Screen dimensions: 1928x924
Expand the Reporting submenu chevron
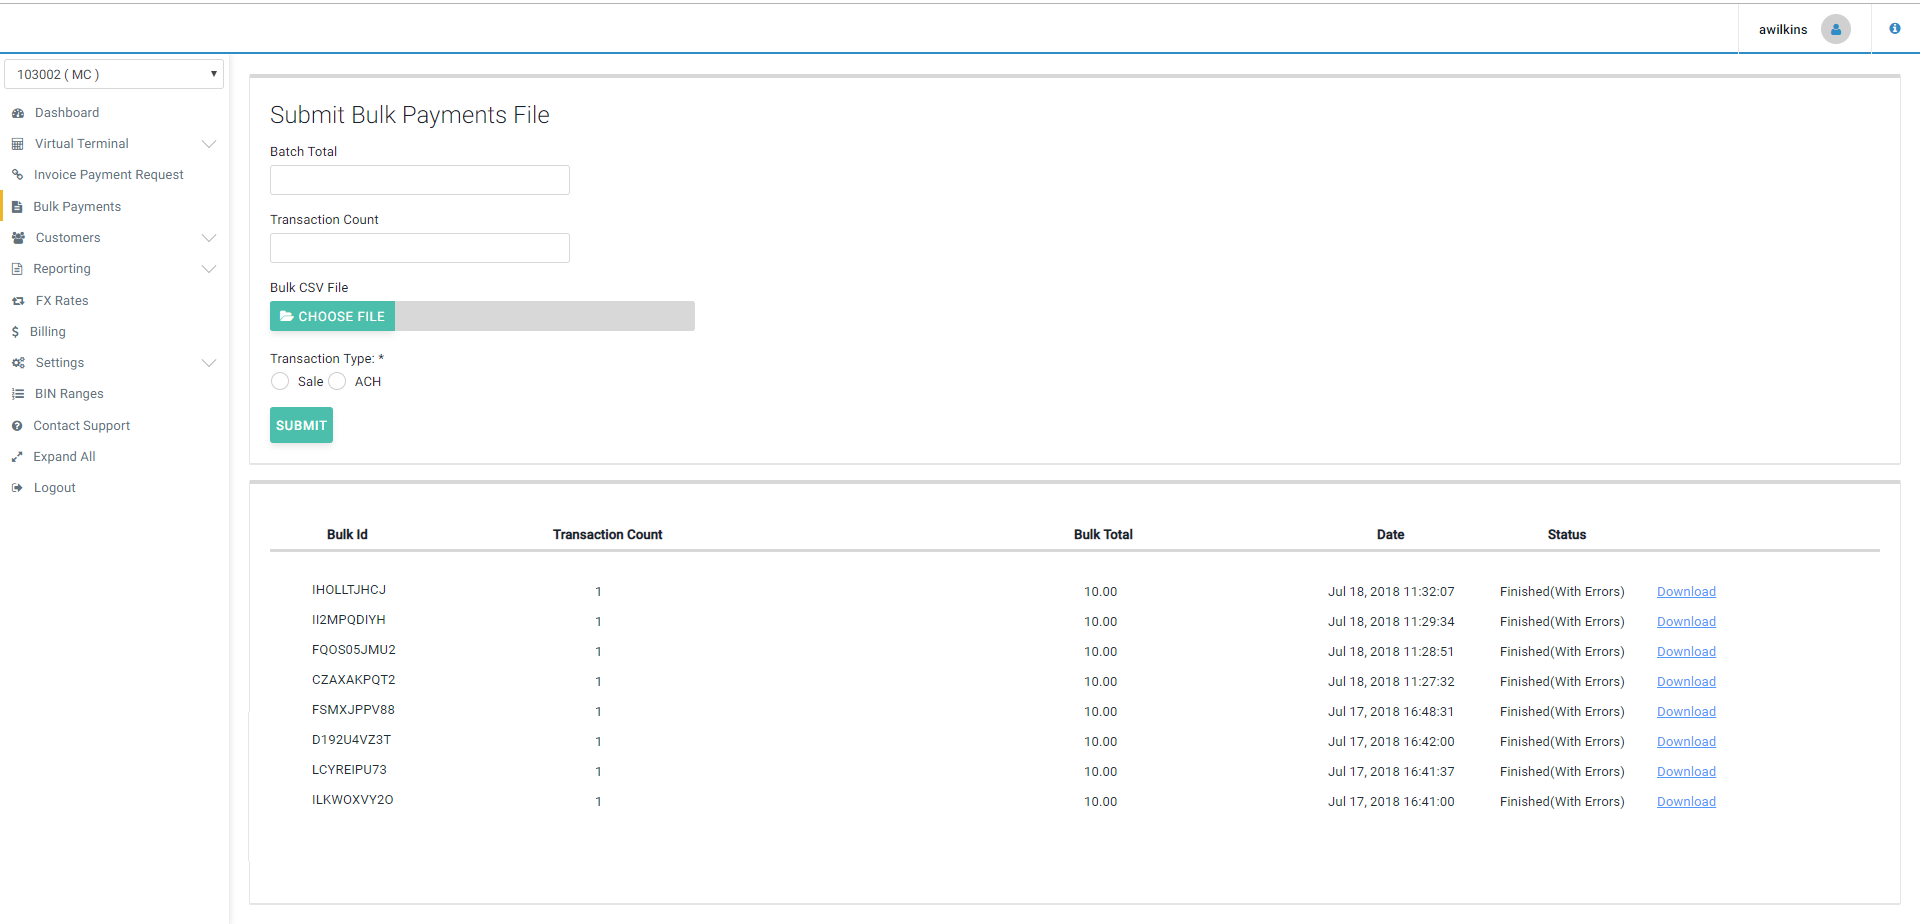[209, 269]
